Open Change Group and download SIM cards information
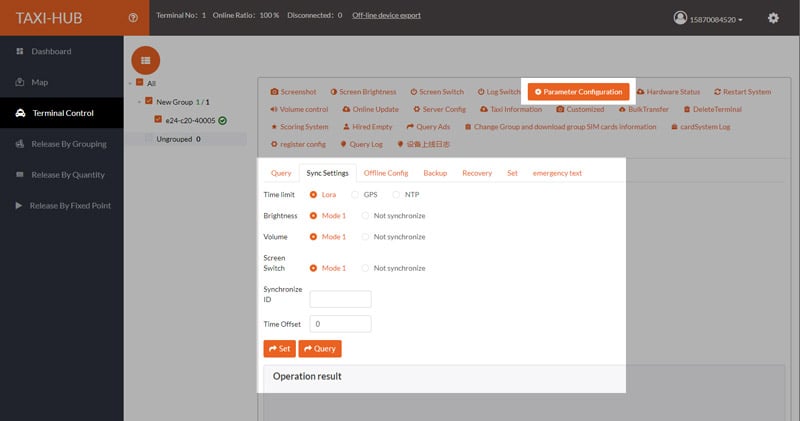The image size is (800, 421). click(560, 127)
